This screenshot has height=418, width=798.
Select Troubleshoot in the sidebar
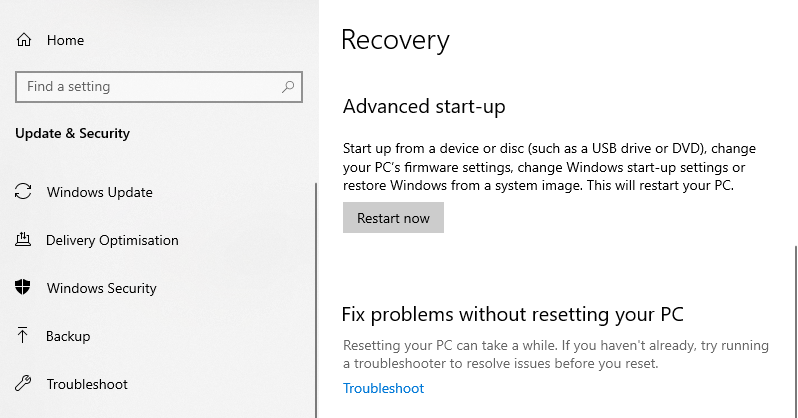[87, 384]
